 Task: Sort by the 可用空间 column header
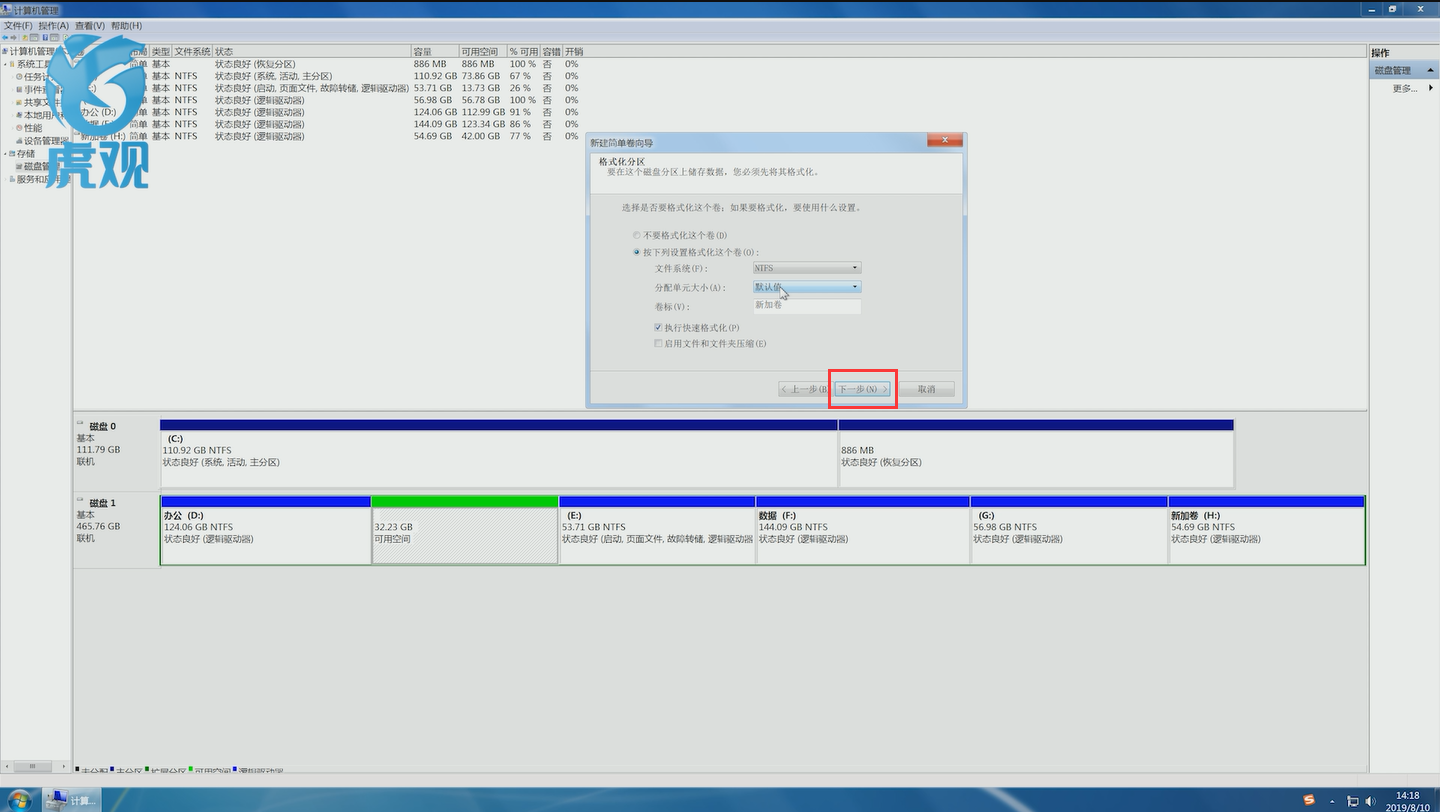[483, 51]
